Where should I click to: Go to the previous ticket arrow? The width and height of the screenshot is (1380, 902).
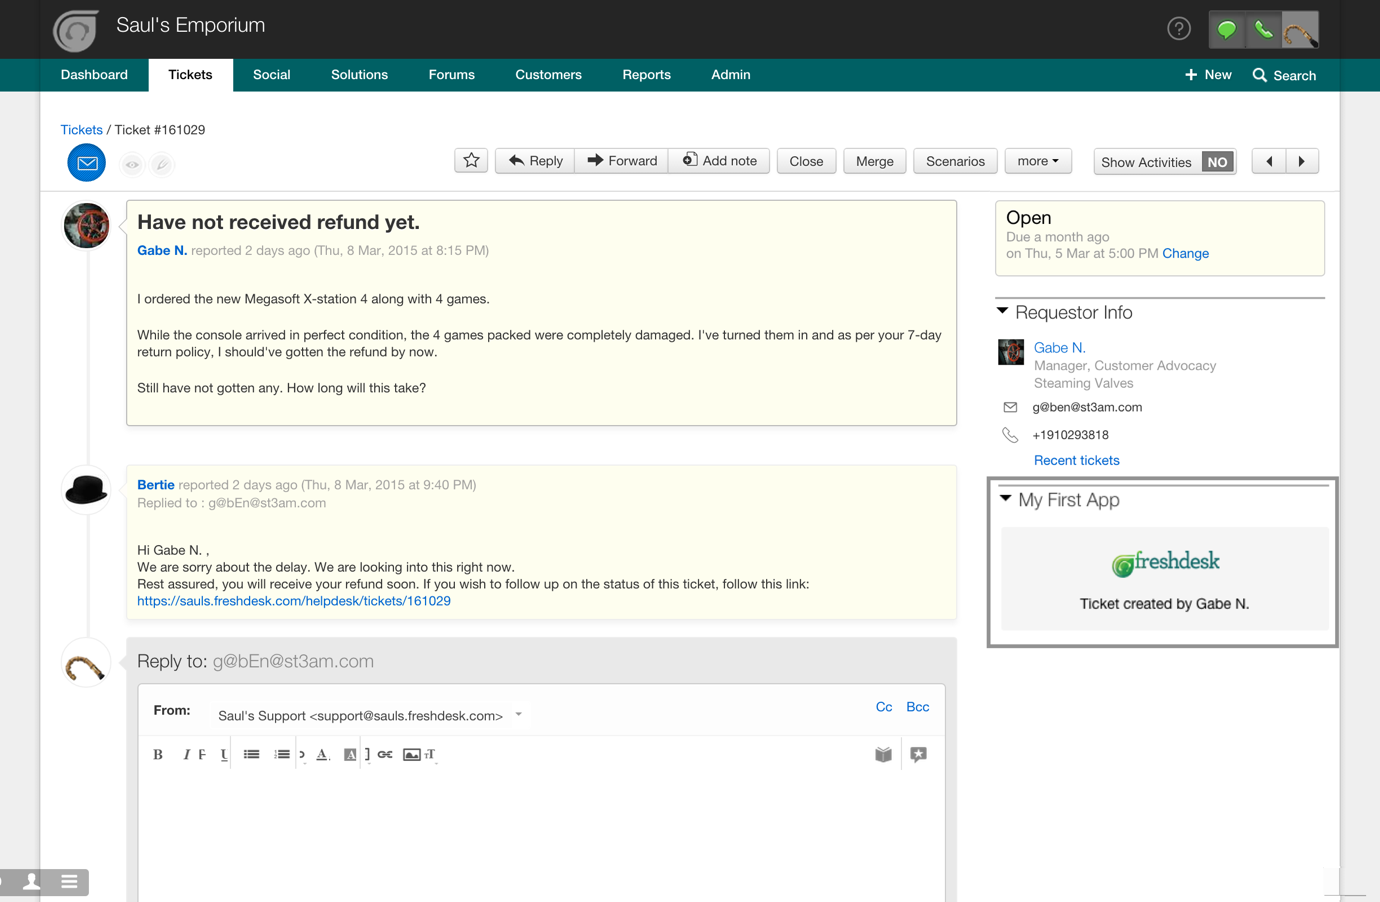click(1269, 161)
